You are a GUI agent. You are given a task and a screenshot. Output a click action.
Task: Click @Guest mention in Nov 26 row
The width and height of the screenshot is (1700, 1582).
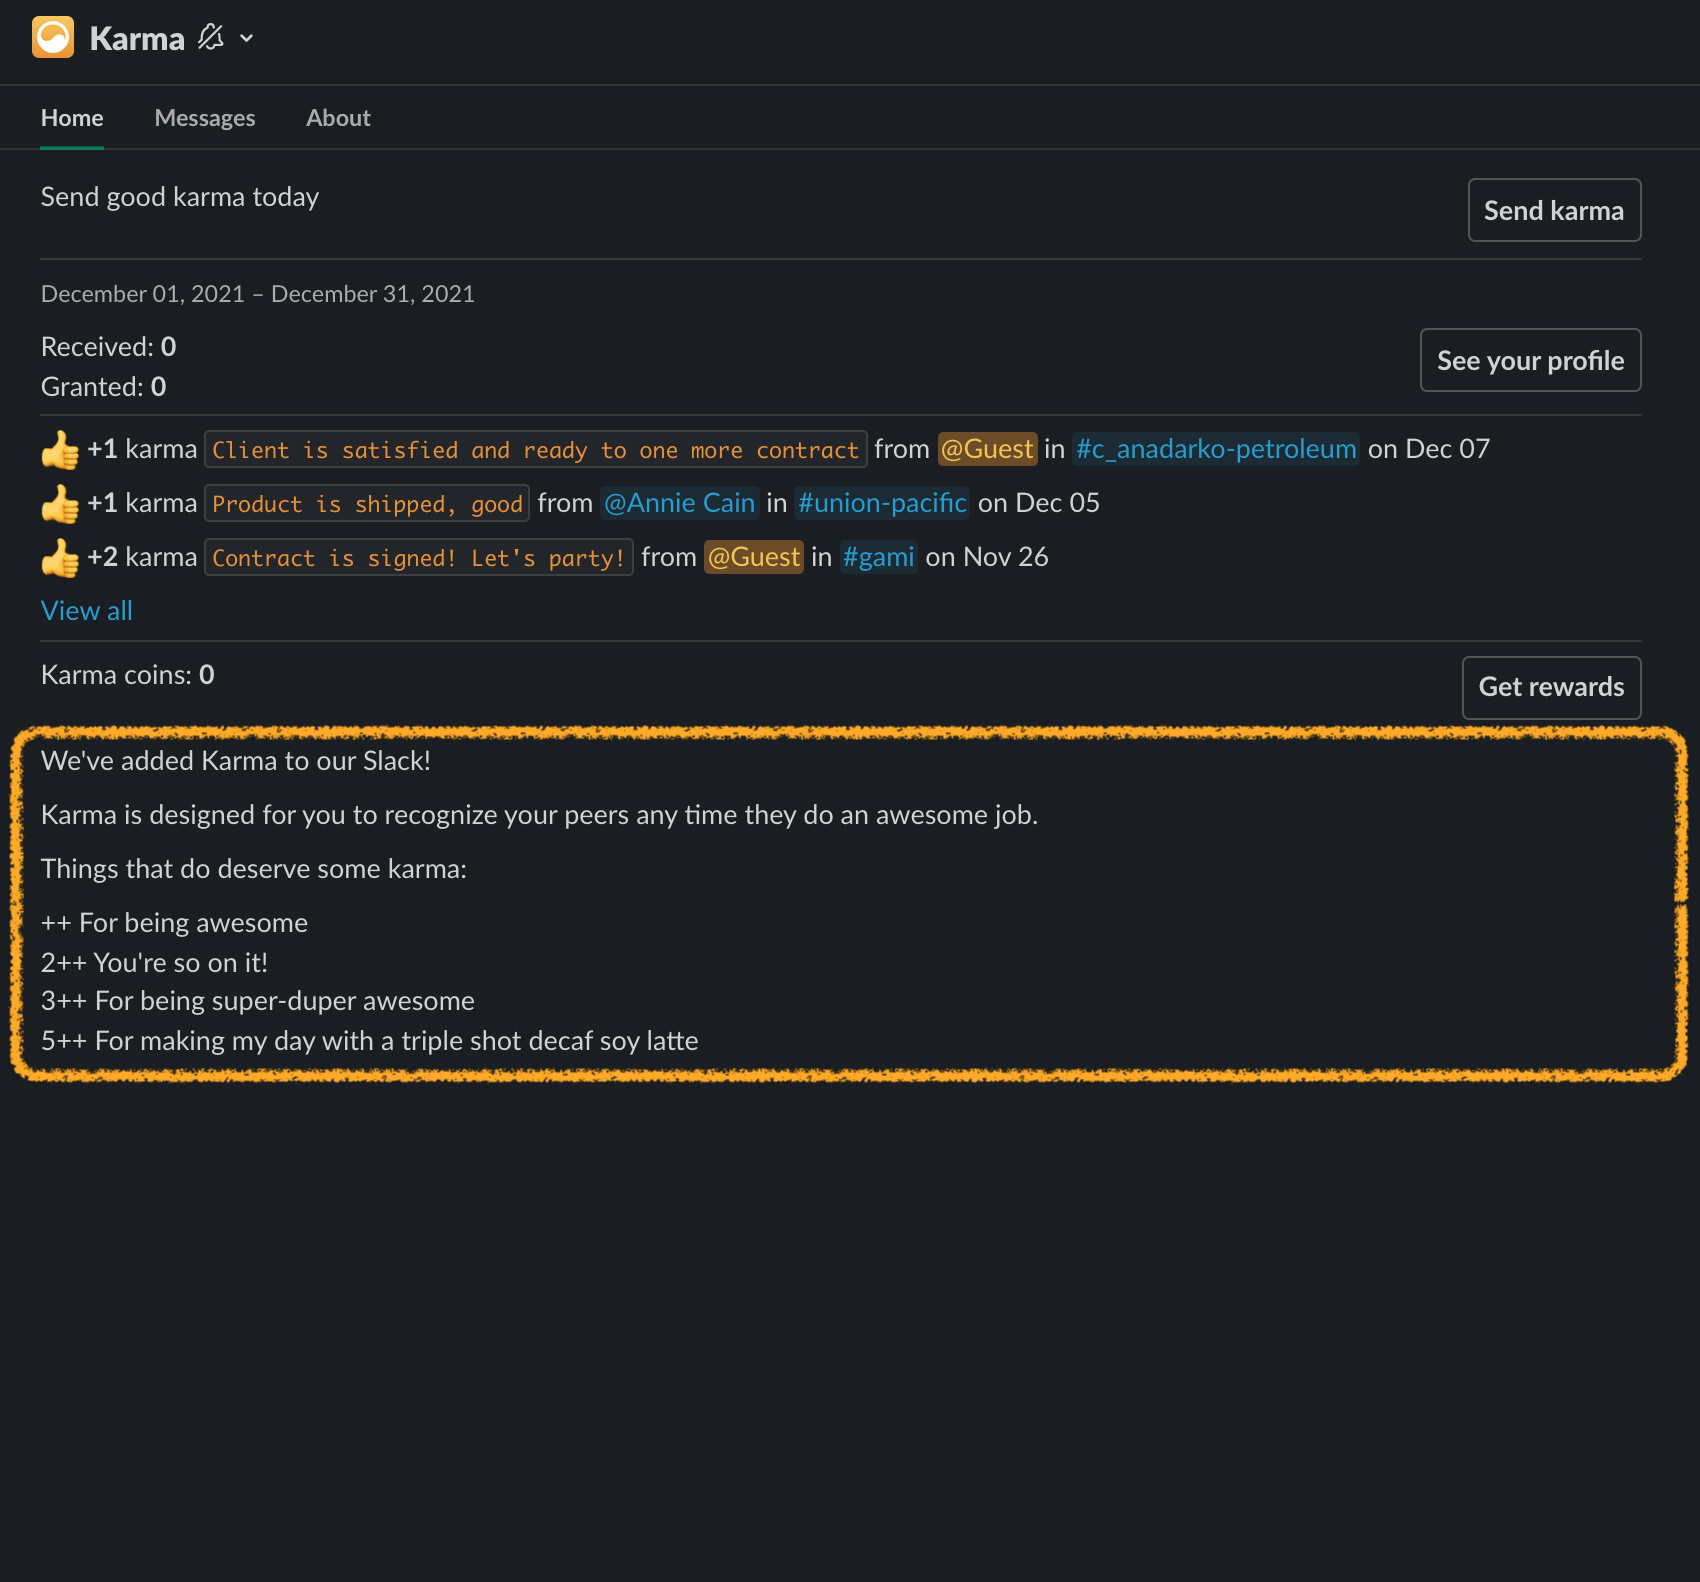[754, 557]
